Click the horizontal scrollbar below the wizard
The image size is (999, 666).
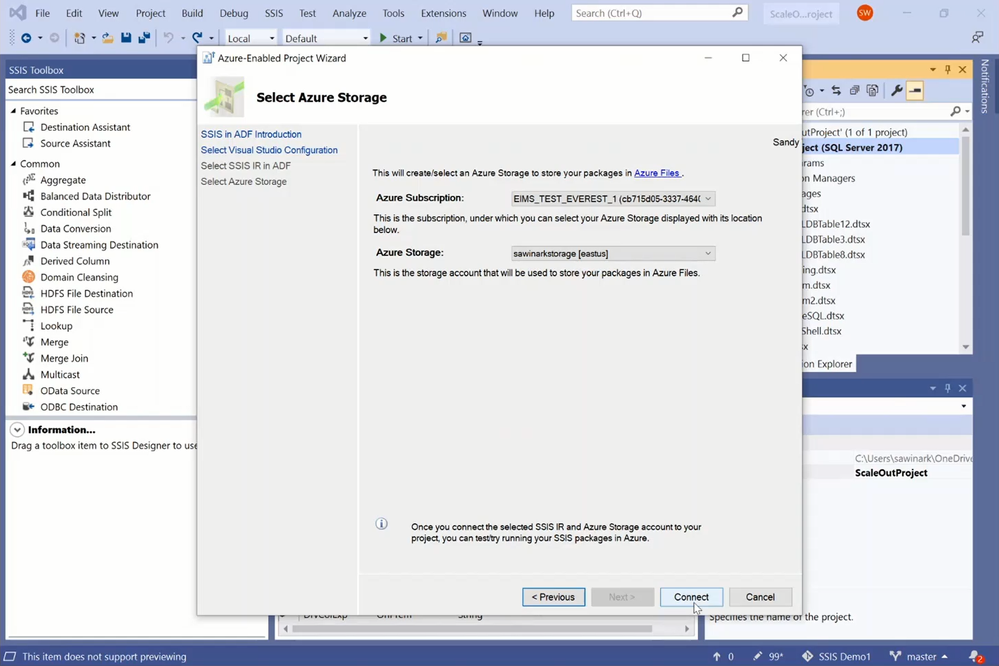[x=471, y=629]
